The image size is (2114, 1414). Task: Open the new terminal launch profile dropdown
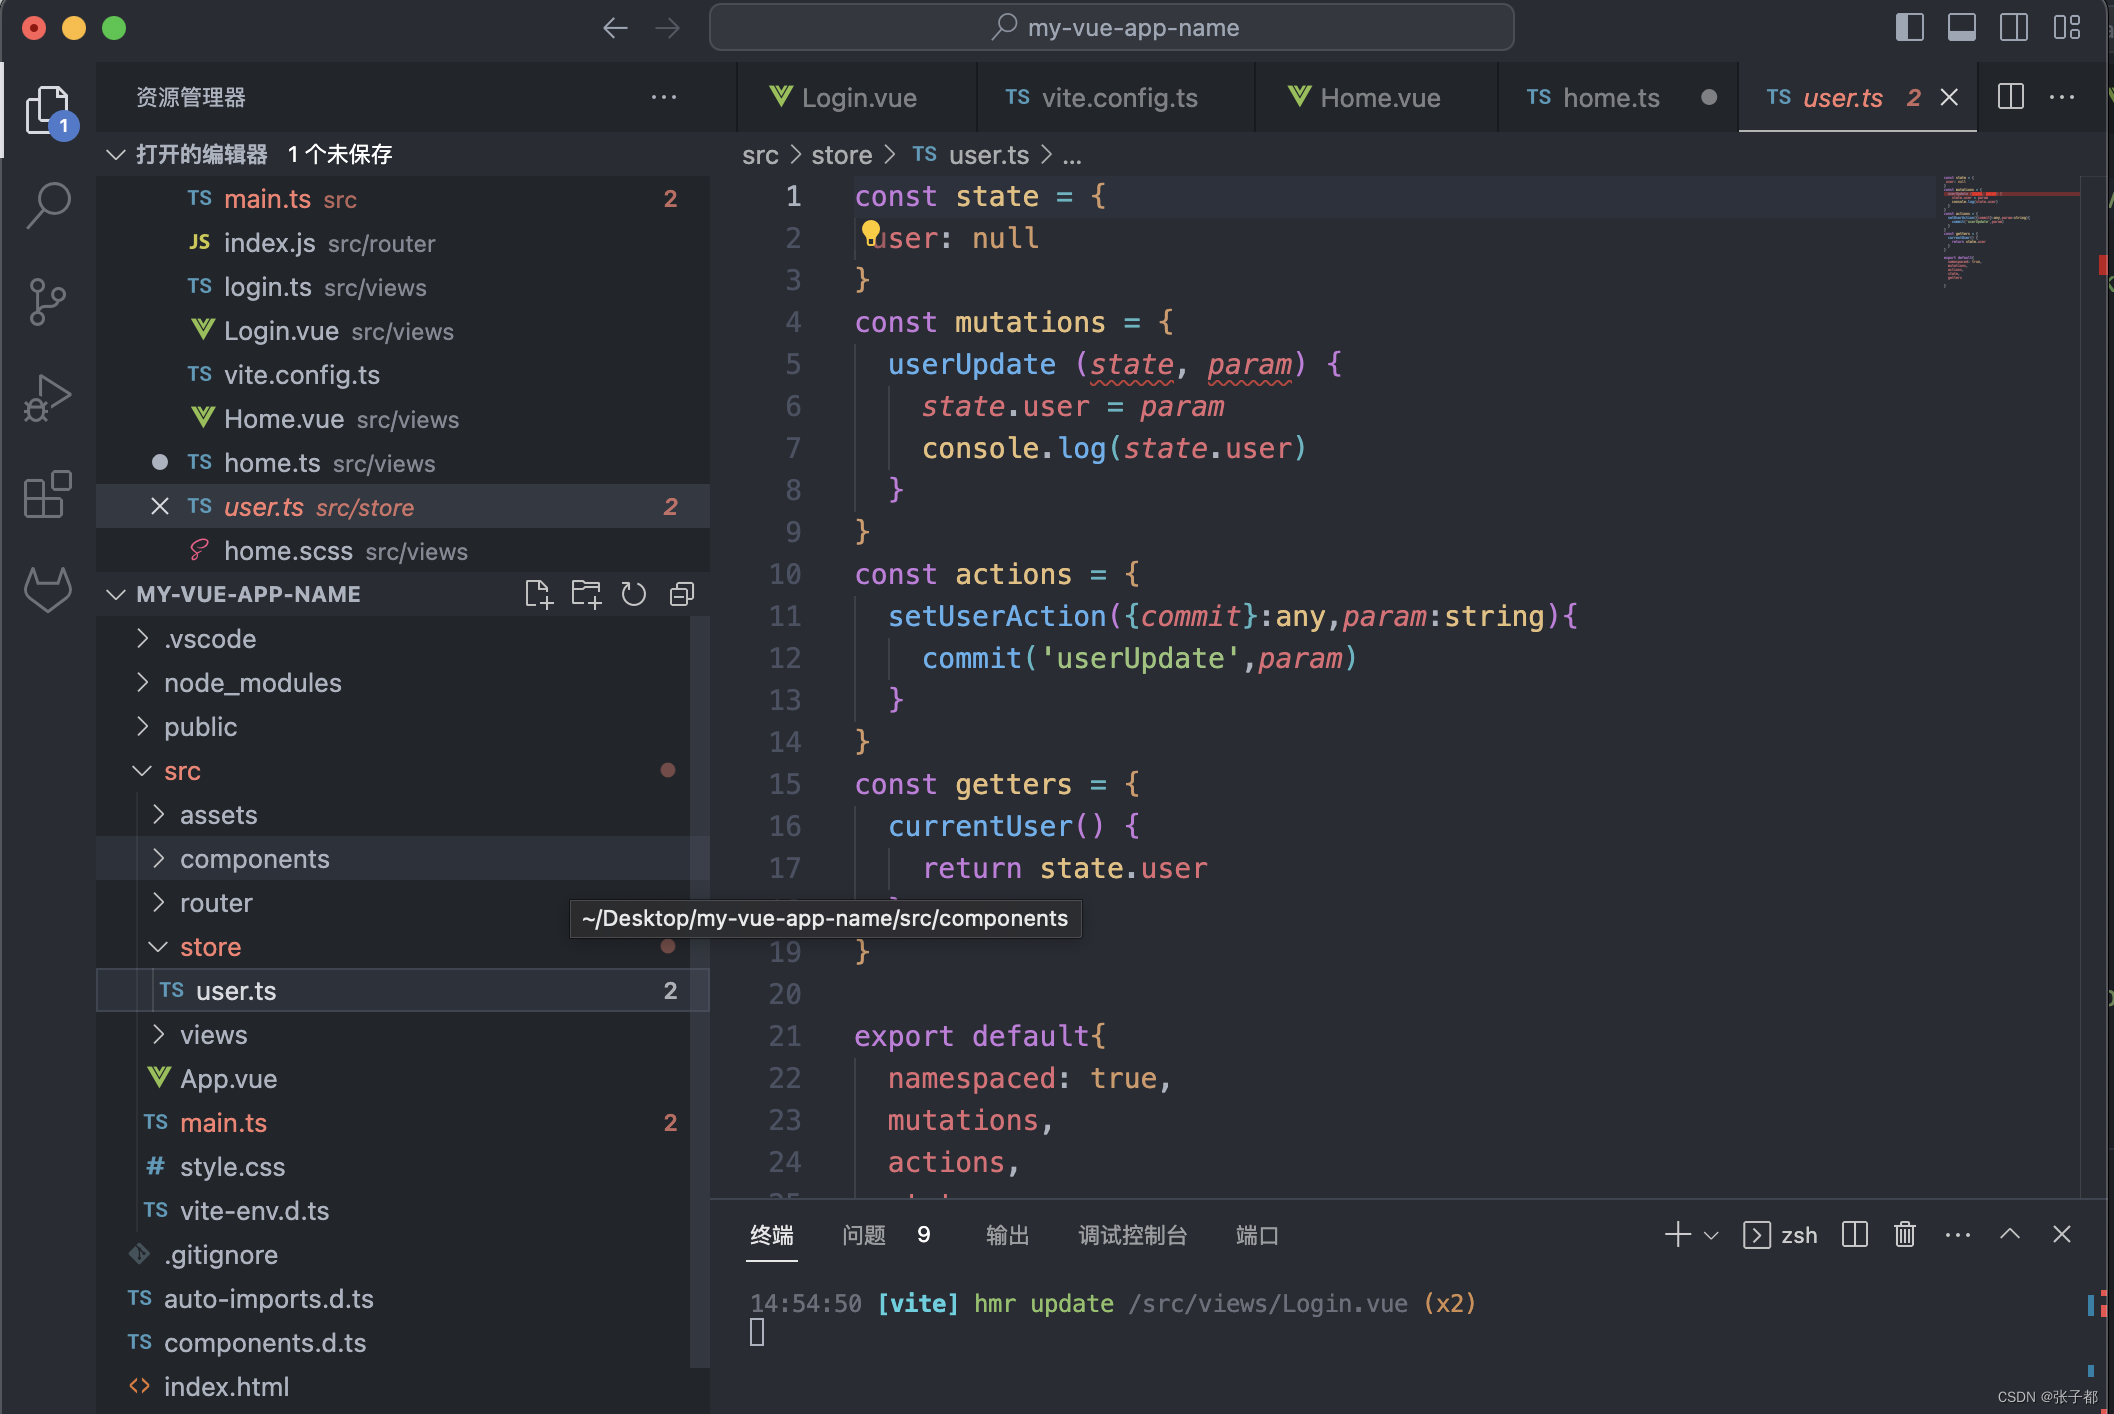1711,1235
